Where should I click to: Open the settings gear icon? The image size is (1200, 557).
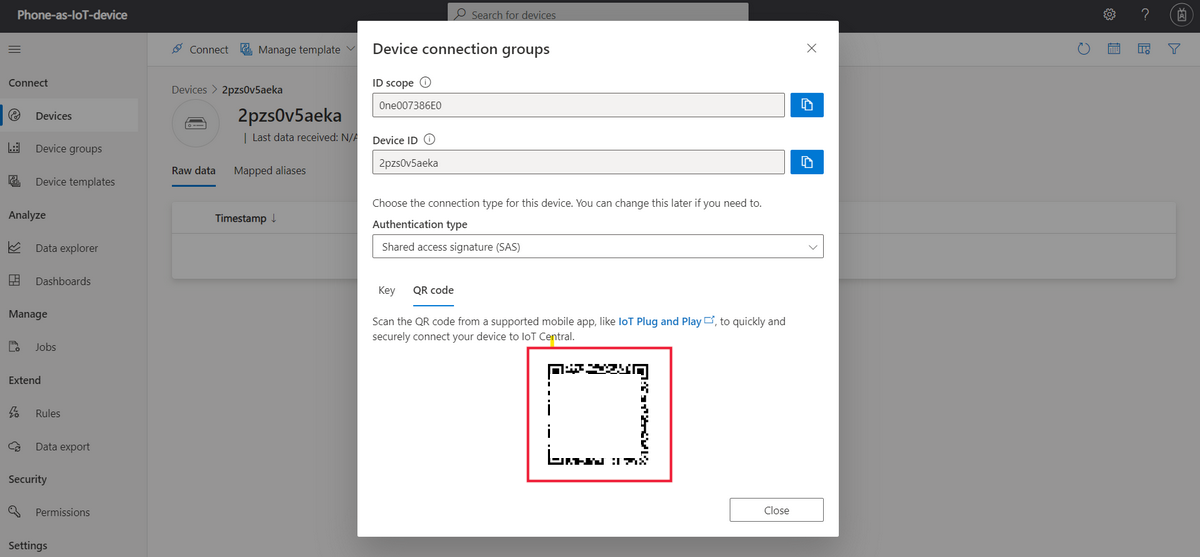tap(1109, 15)
